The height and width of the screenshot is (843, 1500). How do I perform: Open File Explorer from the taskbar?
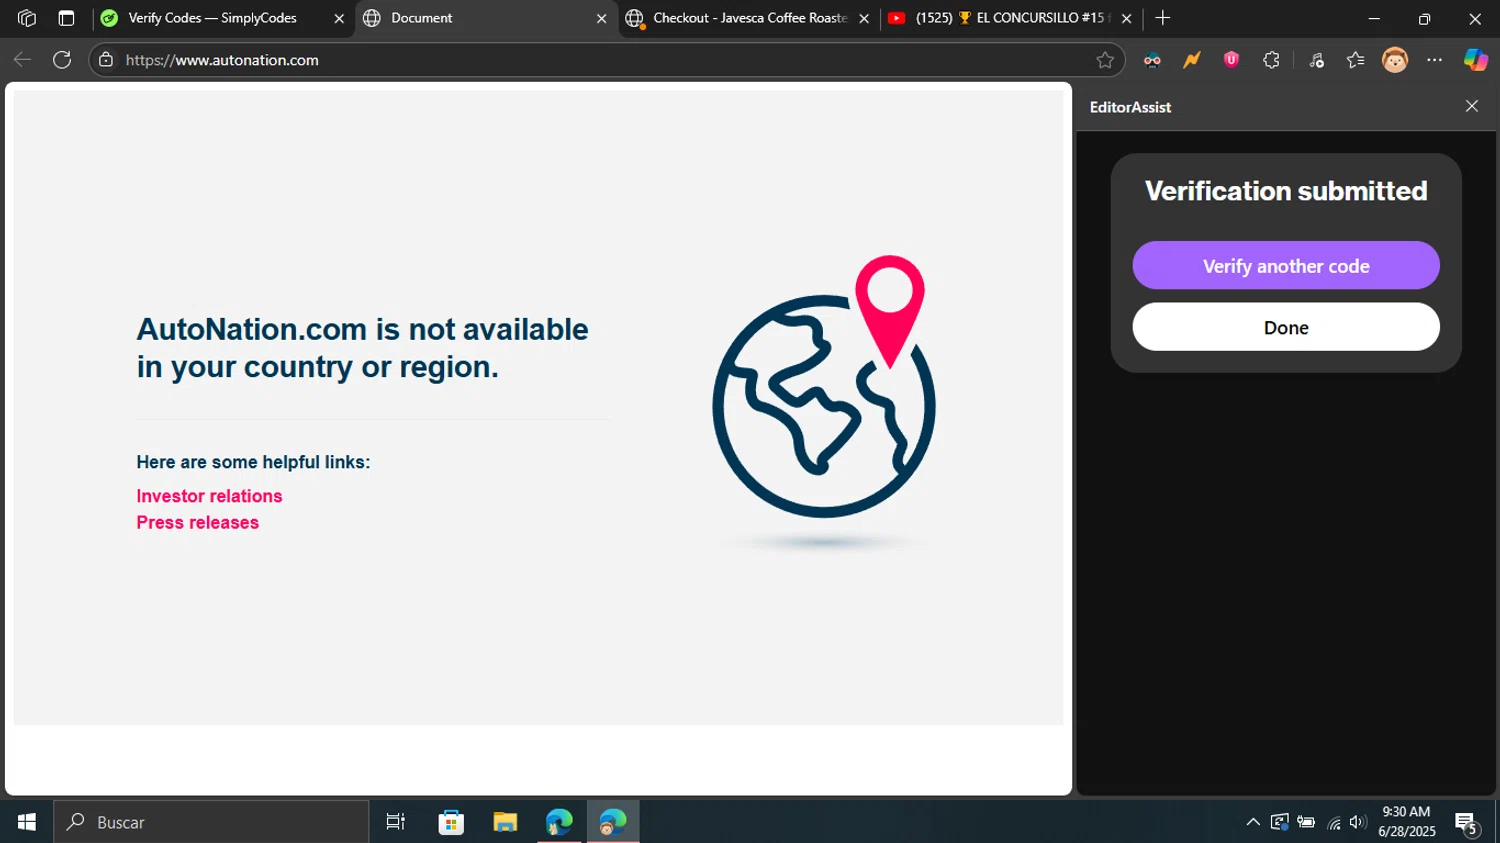[505, 822]
